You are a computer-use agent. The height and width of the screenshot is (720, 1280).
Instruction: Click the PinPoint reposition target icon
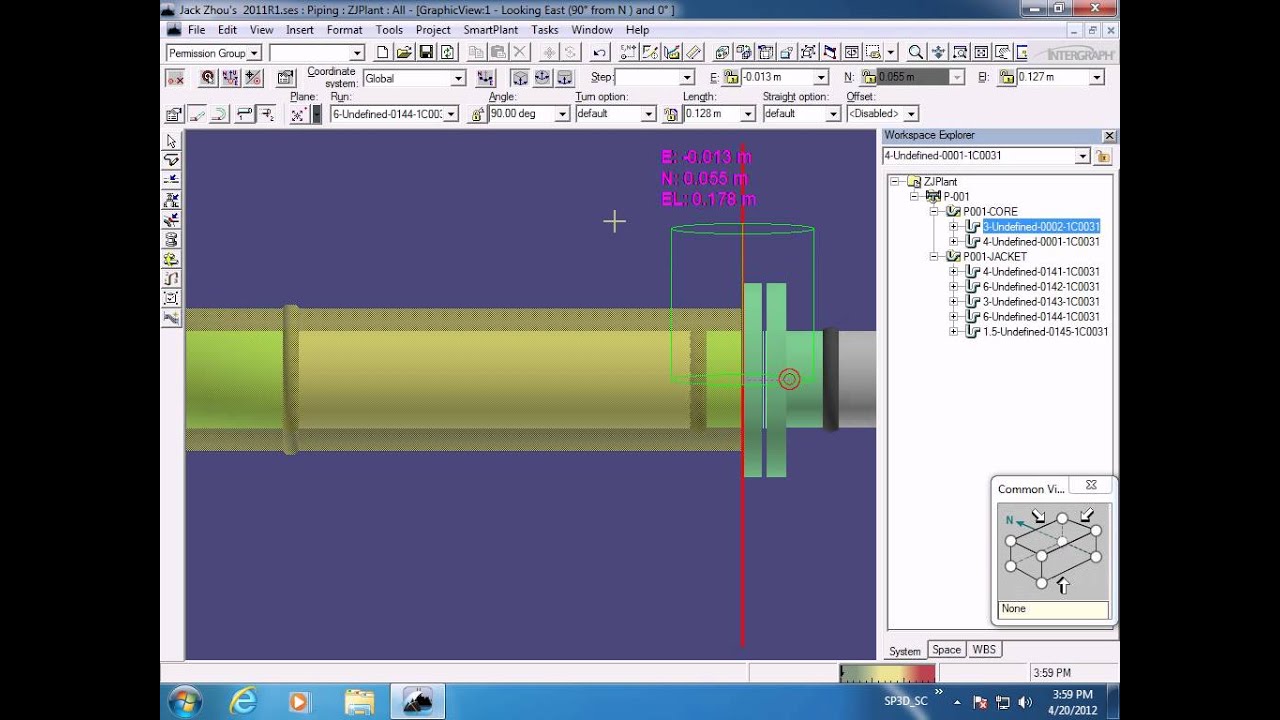(x=208, y=78)
